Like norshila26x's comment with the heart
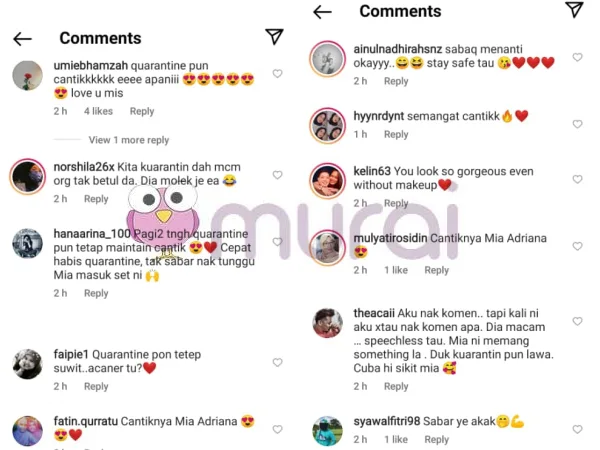600x450 pixels. coord(277,175)
